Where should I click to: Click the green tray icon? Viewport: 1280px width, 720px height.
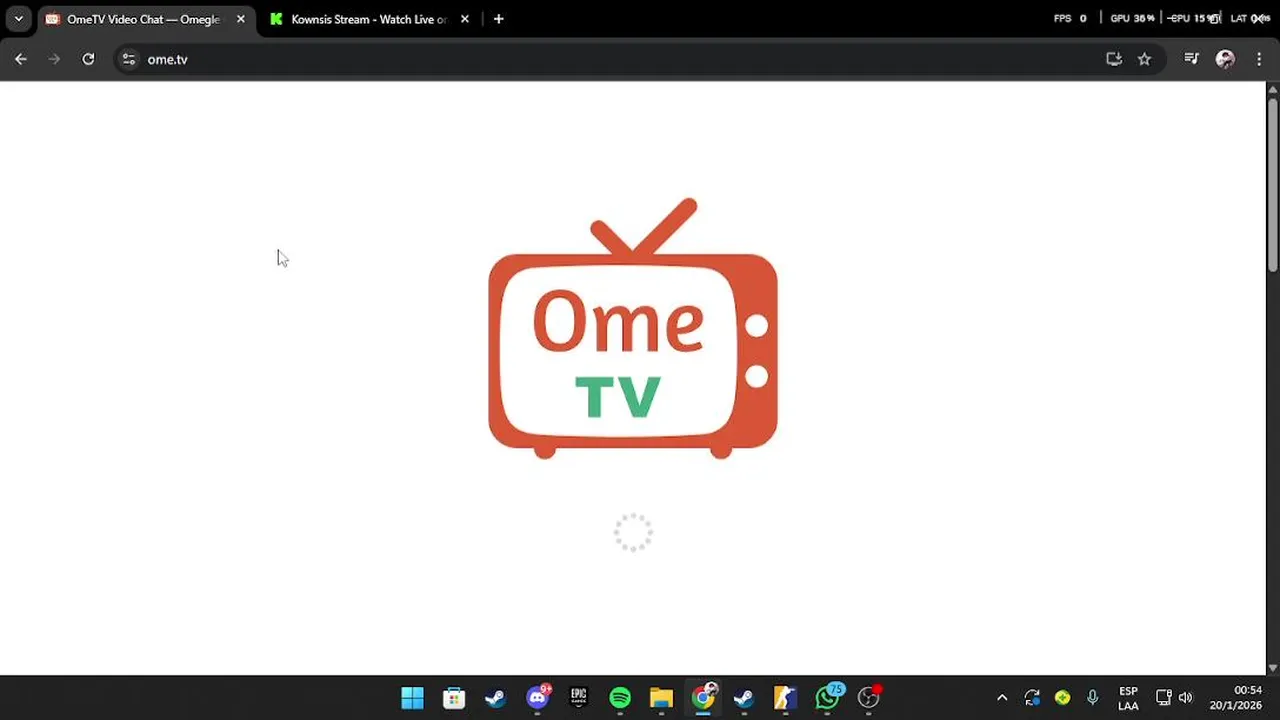coord(1063,698)
